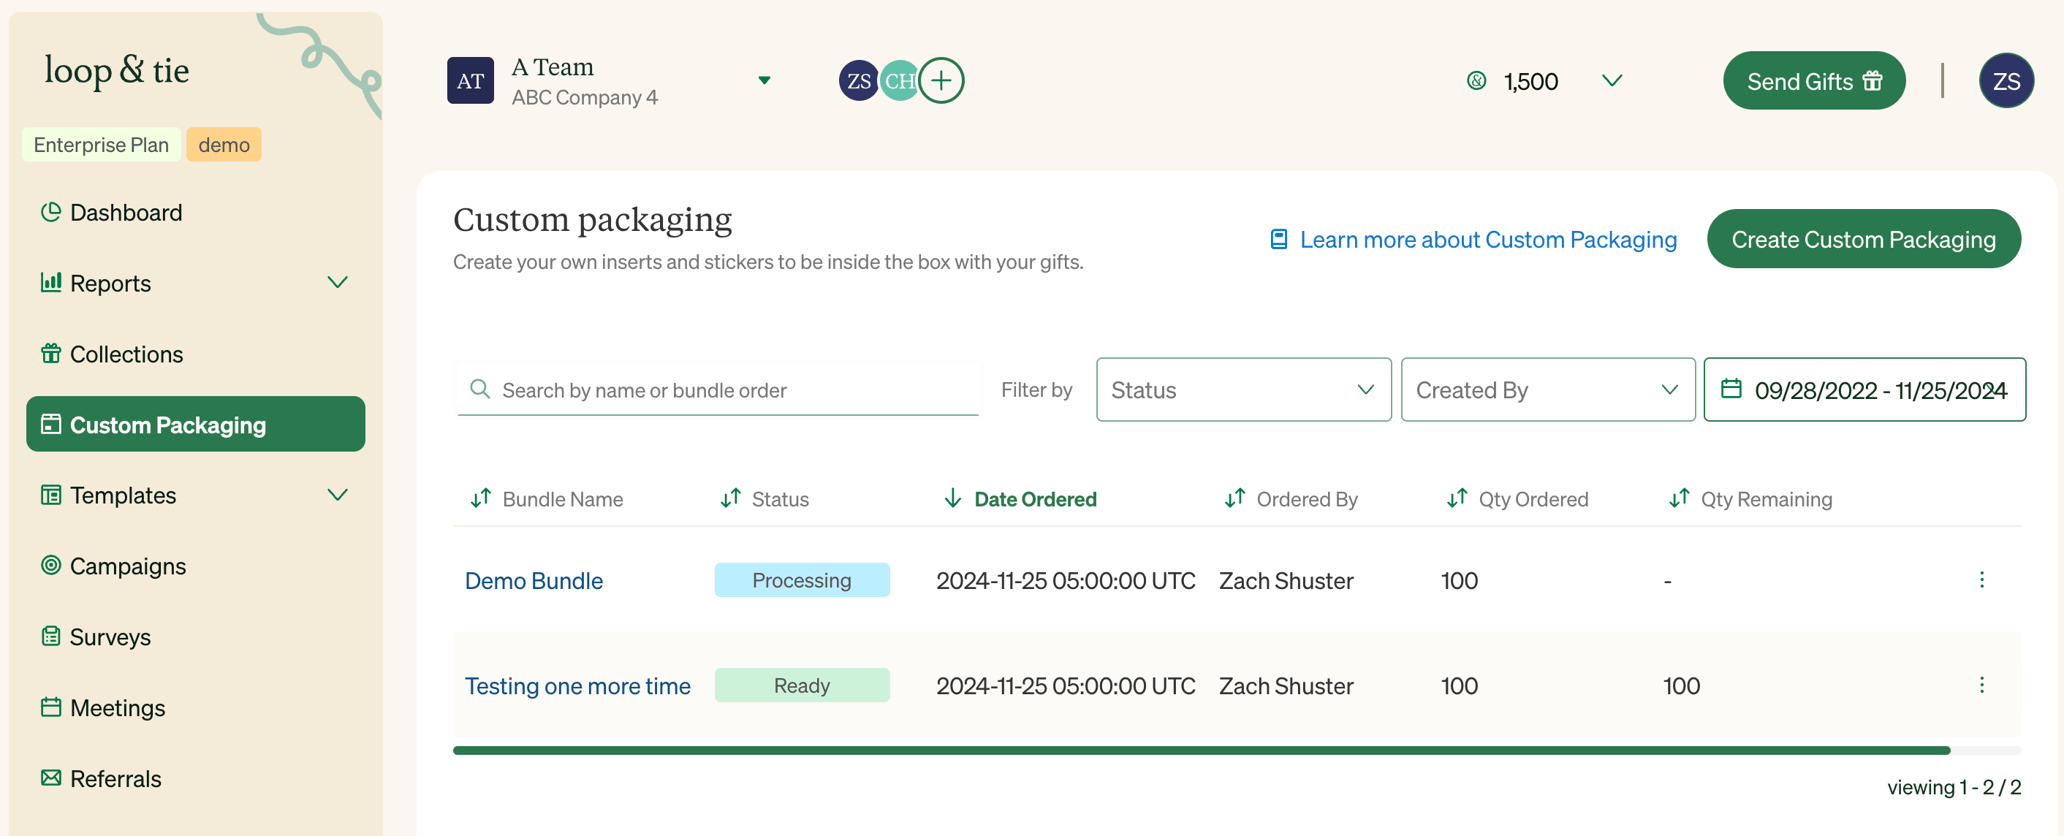Image resolution: width=2064 pixels, height=836 pixels.
Task: Click the calendar icon in date range
Action: [x=1731, y=389]
